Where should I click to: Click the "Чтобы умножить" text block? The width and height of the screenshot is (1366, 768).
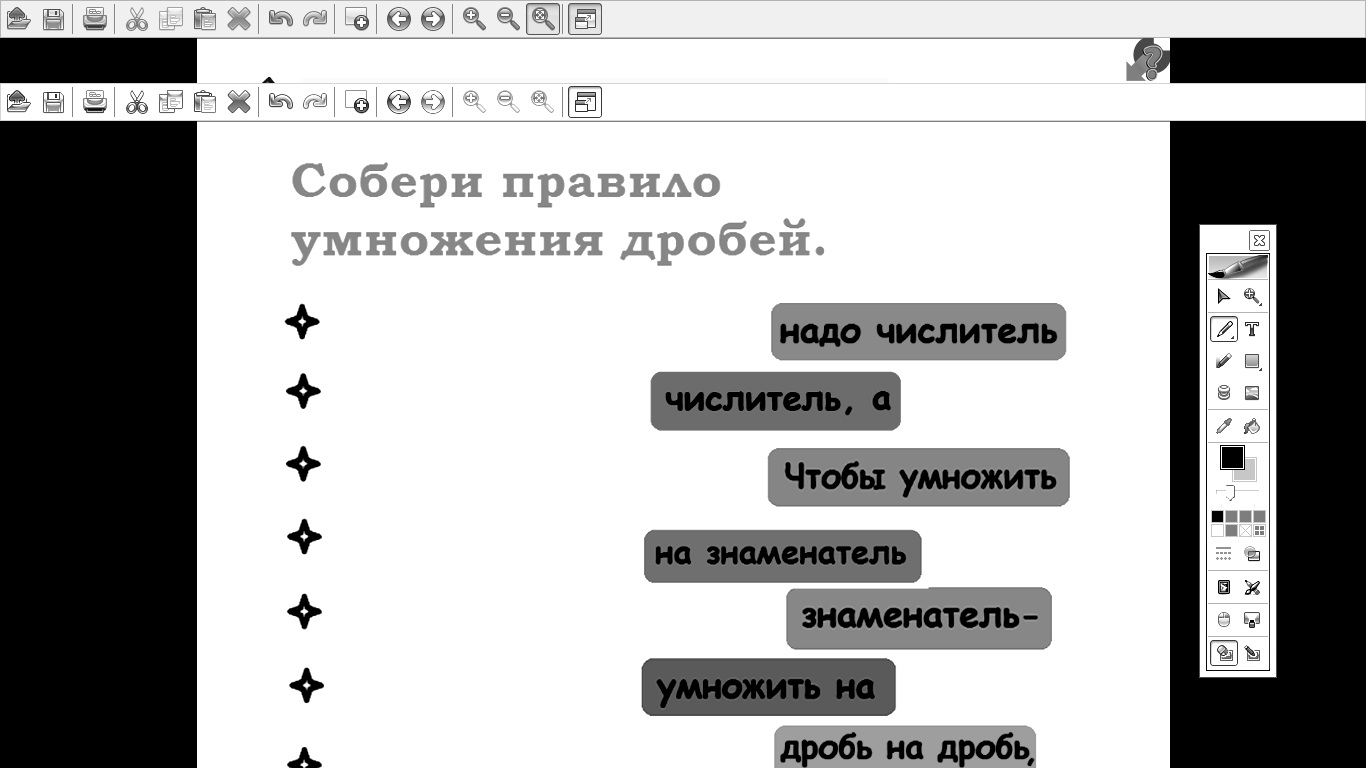(918, 477)
